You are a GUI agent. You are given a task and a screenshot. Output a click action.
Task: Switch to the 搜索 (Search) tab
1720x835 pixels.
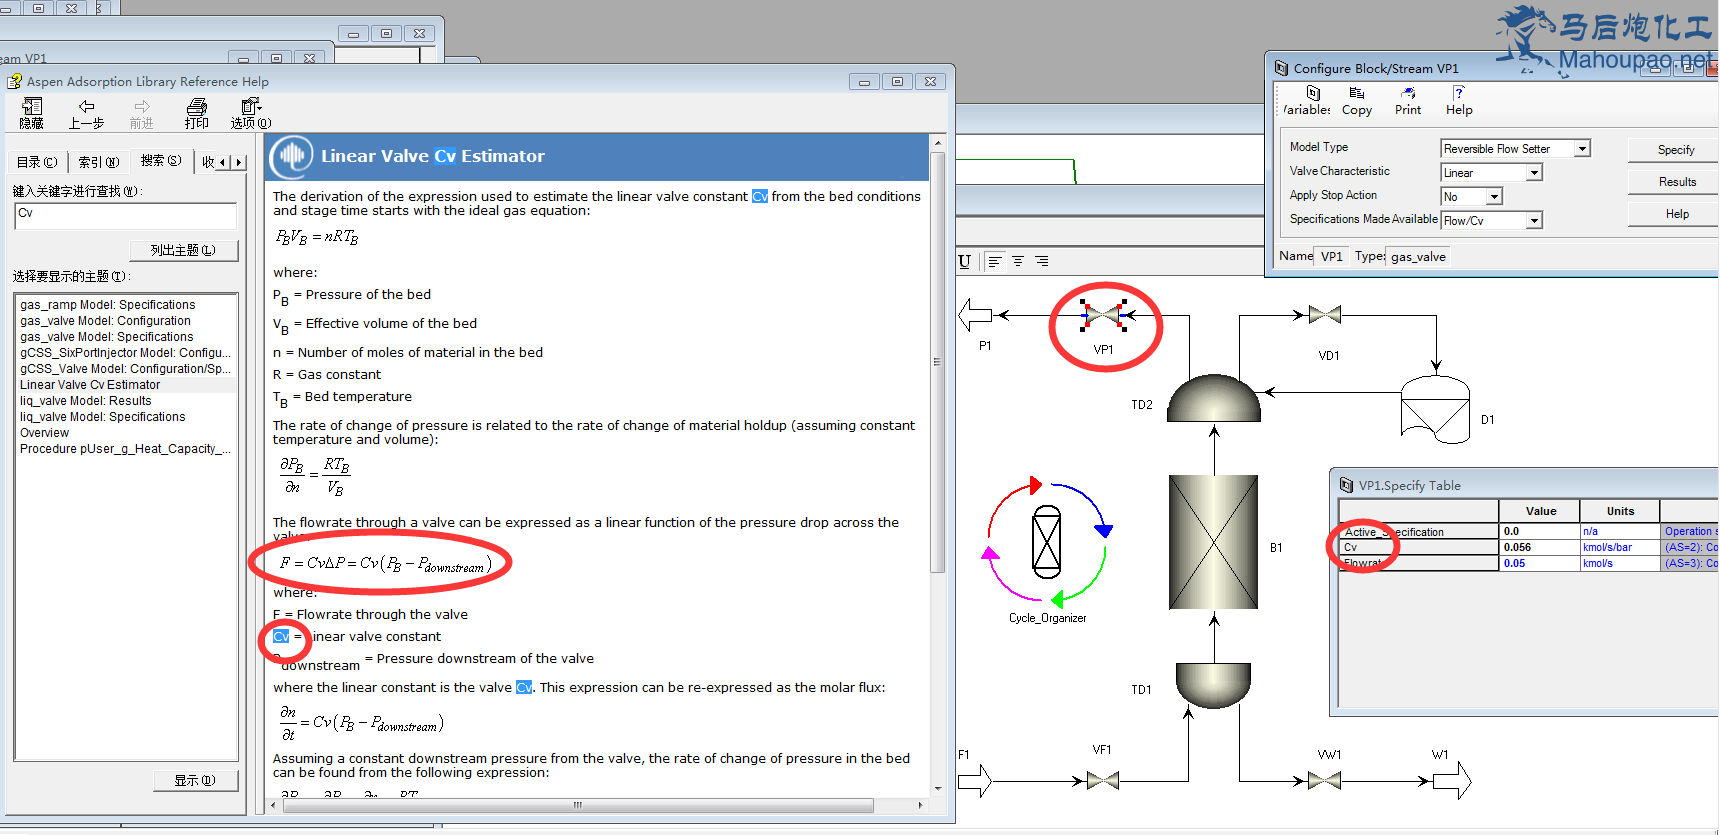click(x=160, y=160)
